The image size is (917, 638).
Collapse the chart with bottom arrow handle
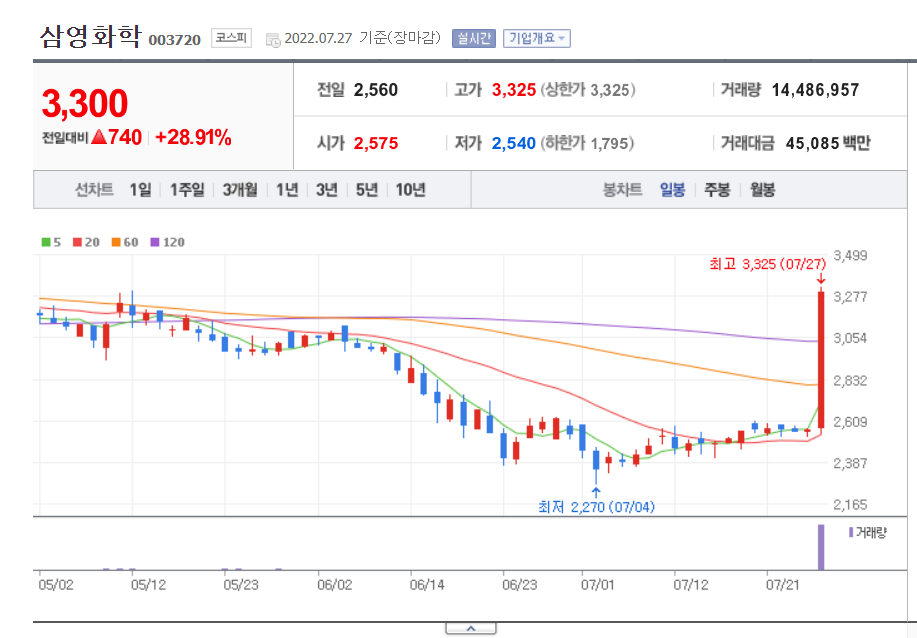tap(471, 629)
